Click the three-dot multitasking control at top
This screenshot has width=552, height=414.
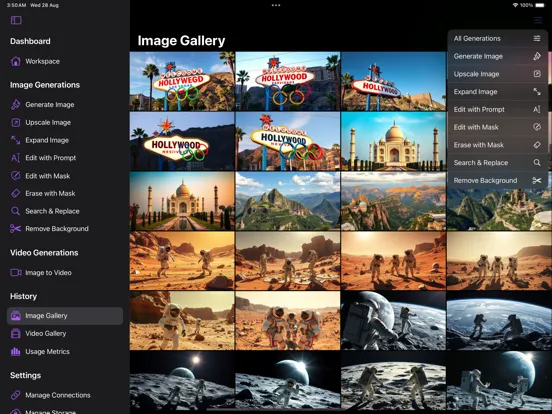276,5
